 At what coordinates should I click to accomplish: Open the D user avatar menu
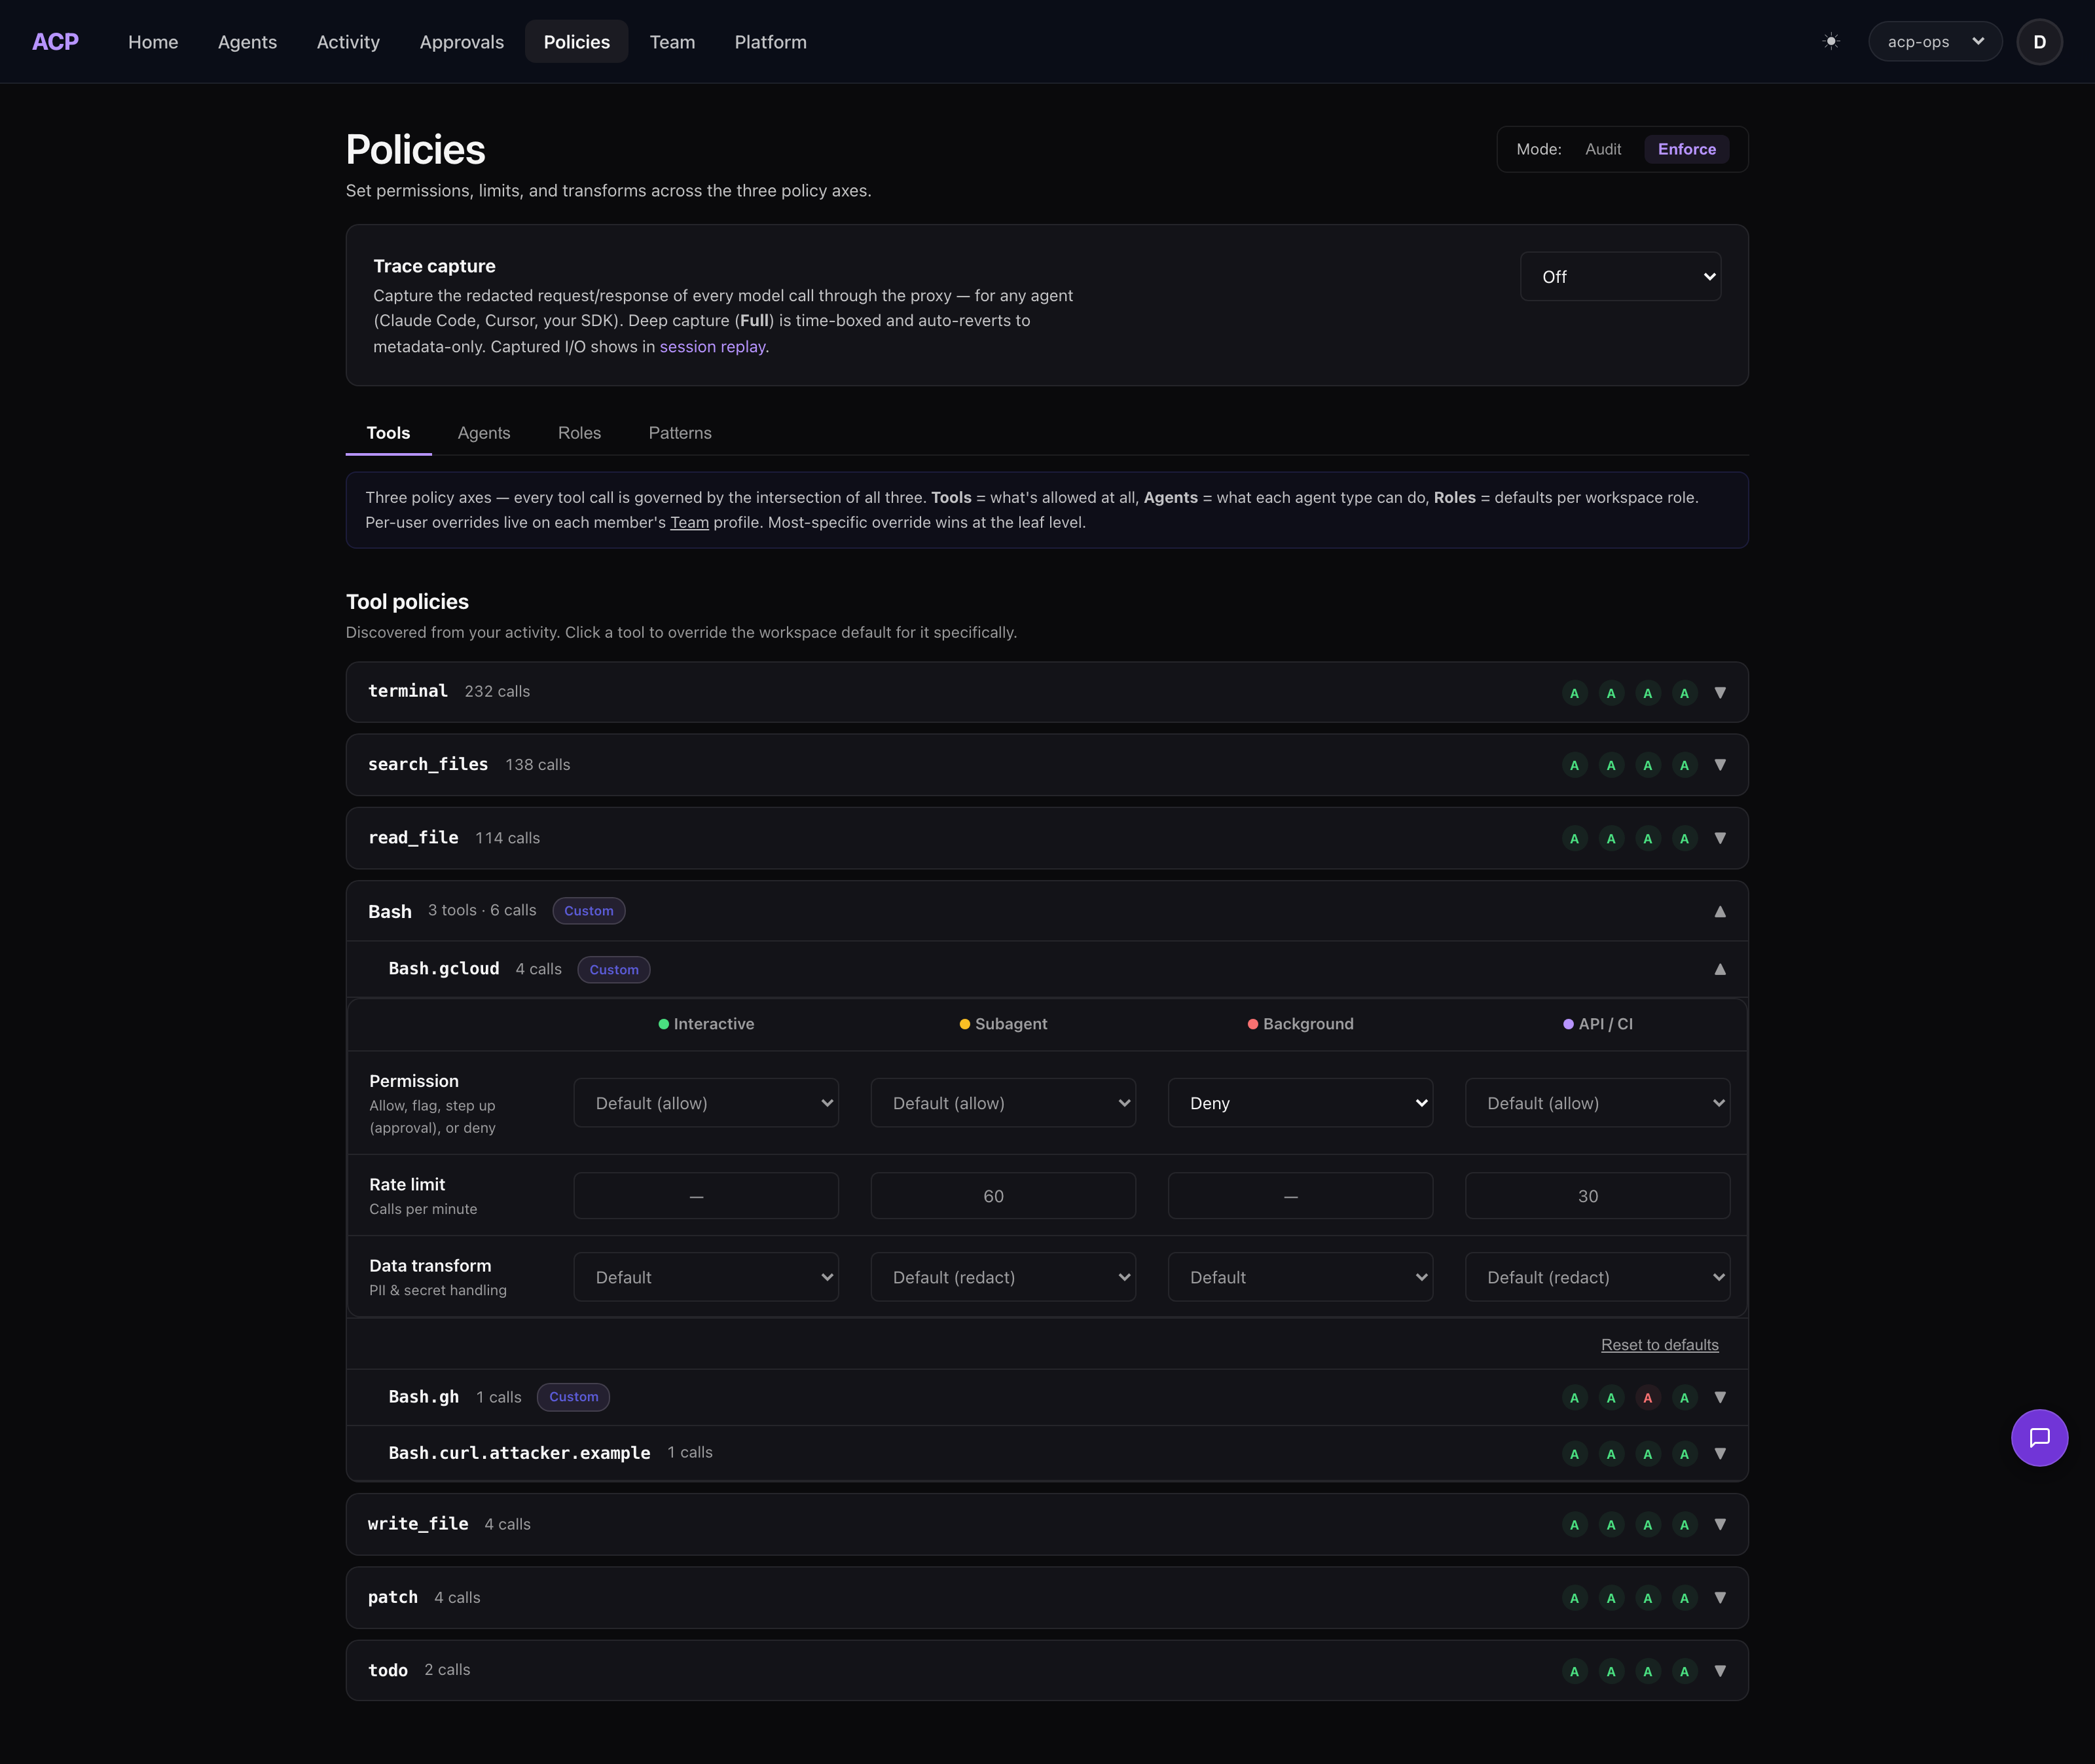click(x=2039, y=42)
